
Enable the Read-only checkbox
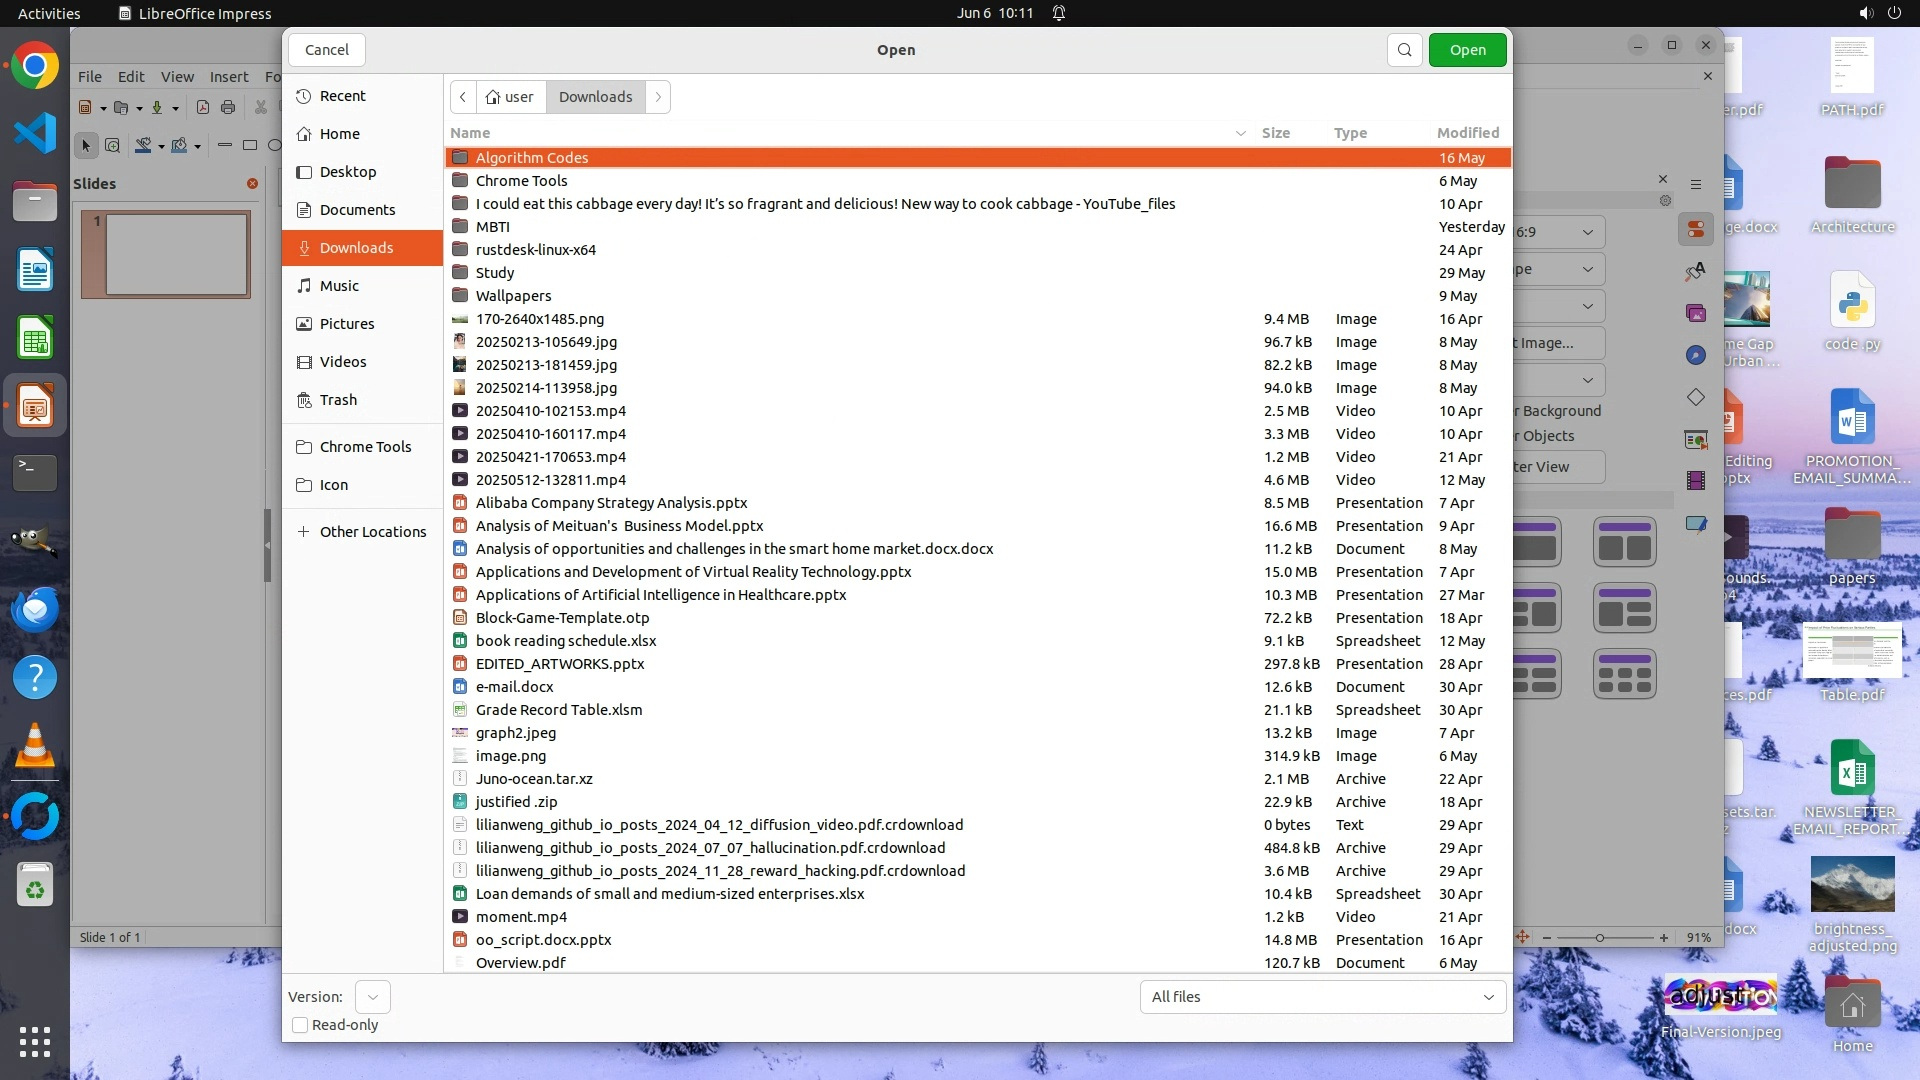[300, 1025]
